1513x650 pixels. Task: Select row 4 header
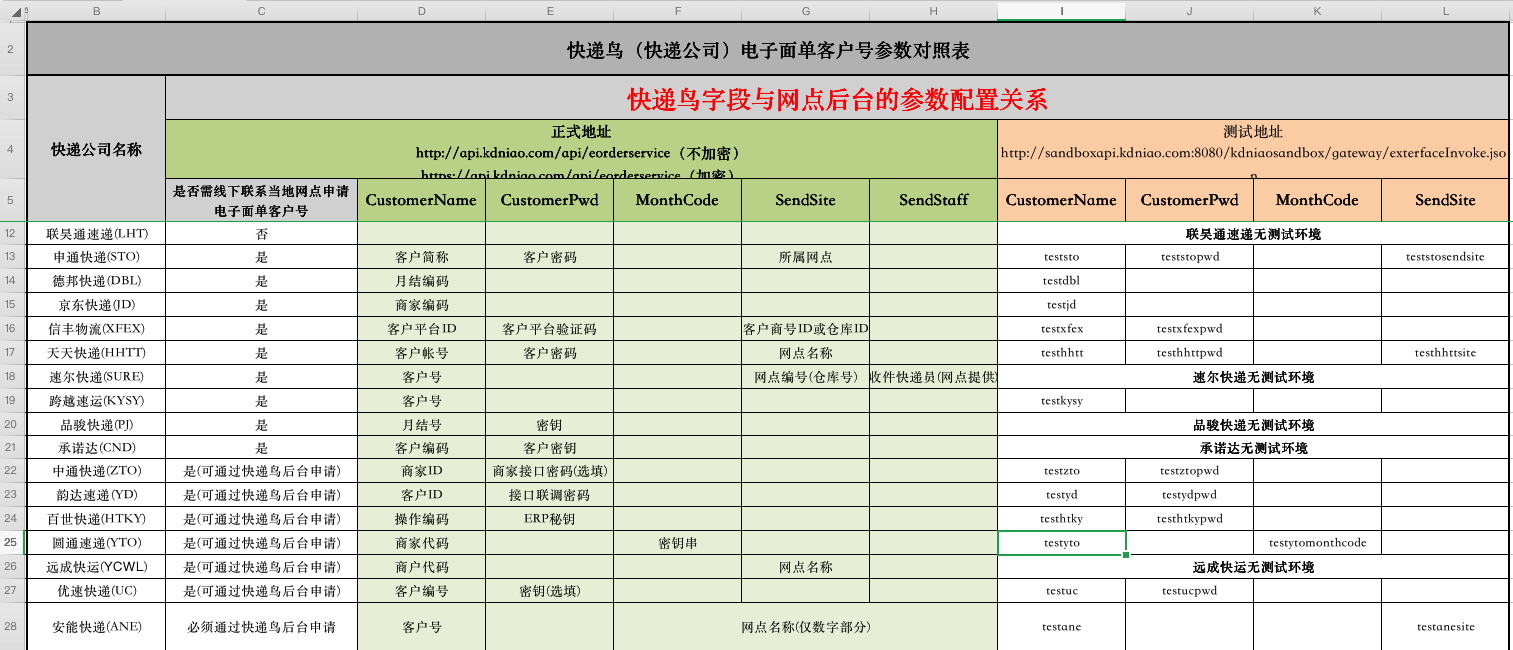(11, 149)
